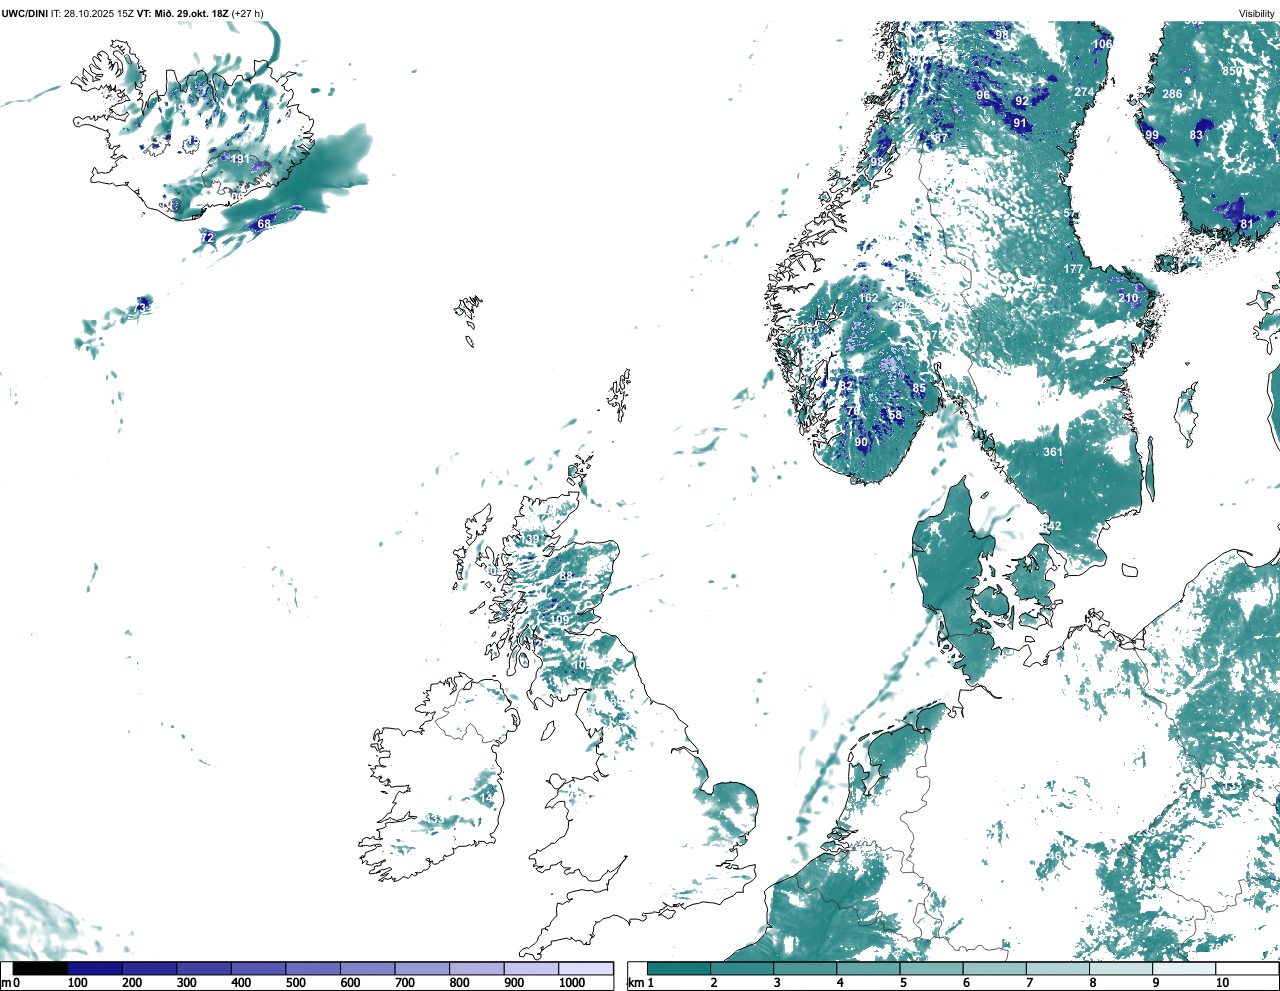Screen dimensions: 1280x991
Task: Click the 'km' unit label on legend
Action: pos(636,983)
